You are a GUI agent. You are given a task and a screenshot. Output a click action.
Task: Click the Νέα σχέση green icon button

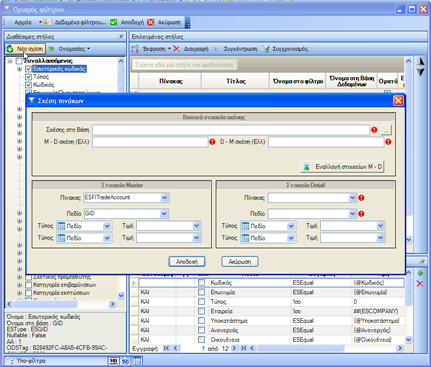click(25, 49)
